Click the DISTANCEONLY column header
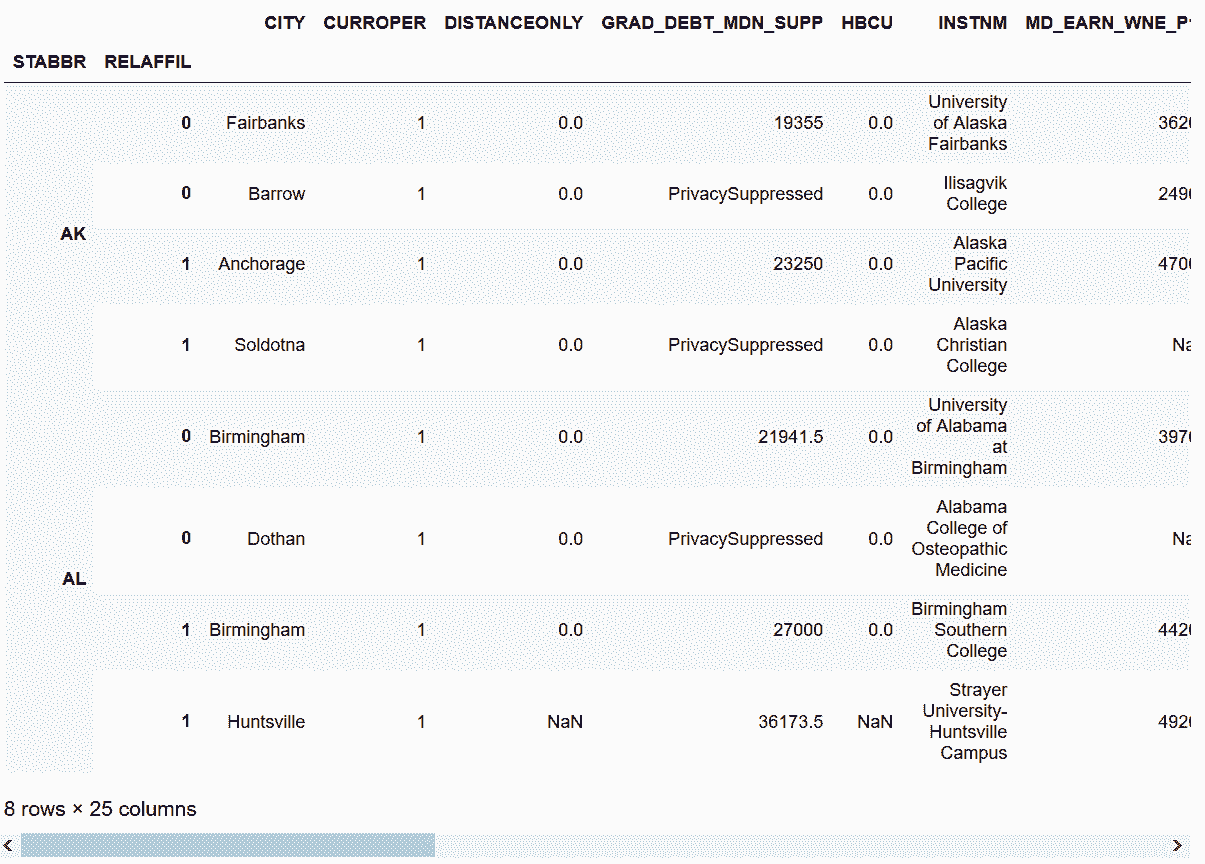The image size is (1205, 864). click(513, 23)
